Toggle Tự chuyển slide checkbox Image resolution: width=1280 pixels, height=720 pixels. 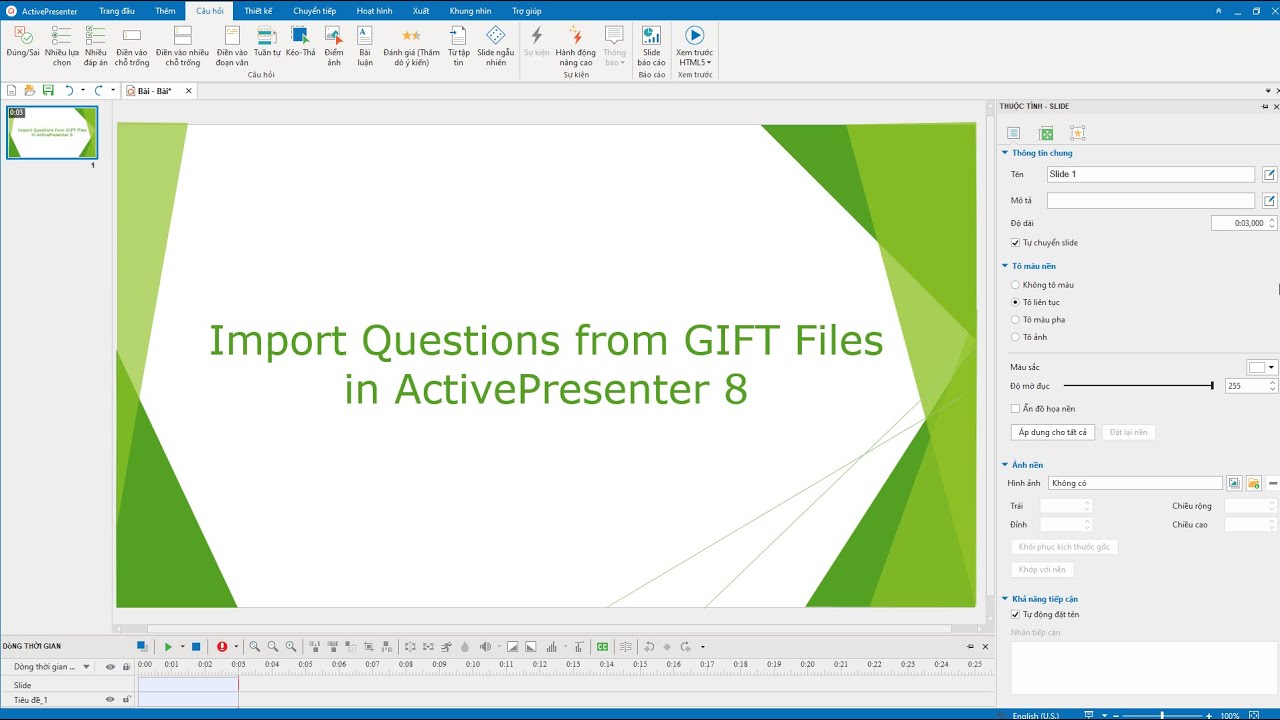[1016, 243]
